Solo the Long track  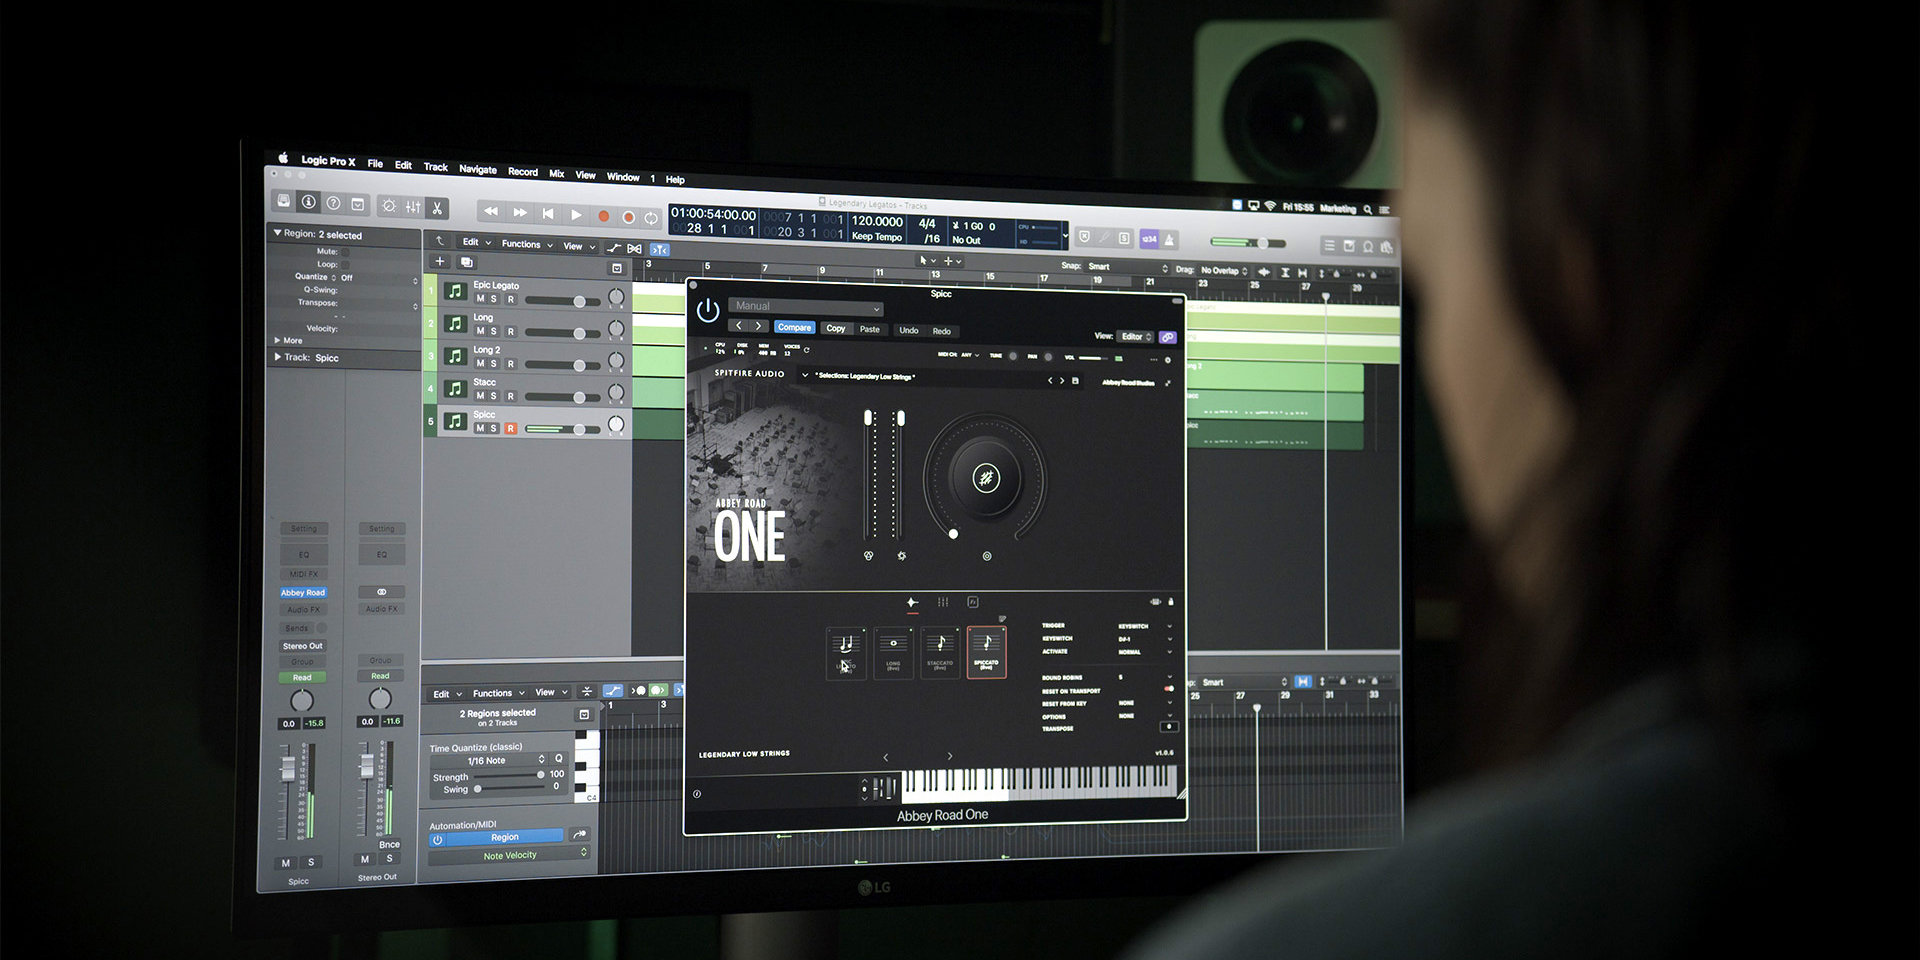(x=494, y=331)
